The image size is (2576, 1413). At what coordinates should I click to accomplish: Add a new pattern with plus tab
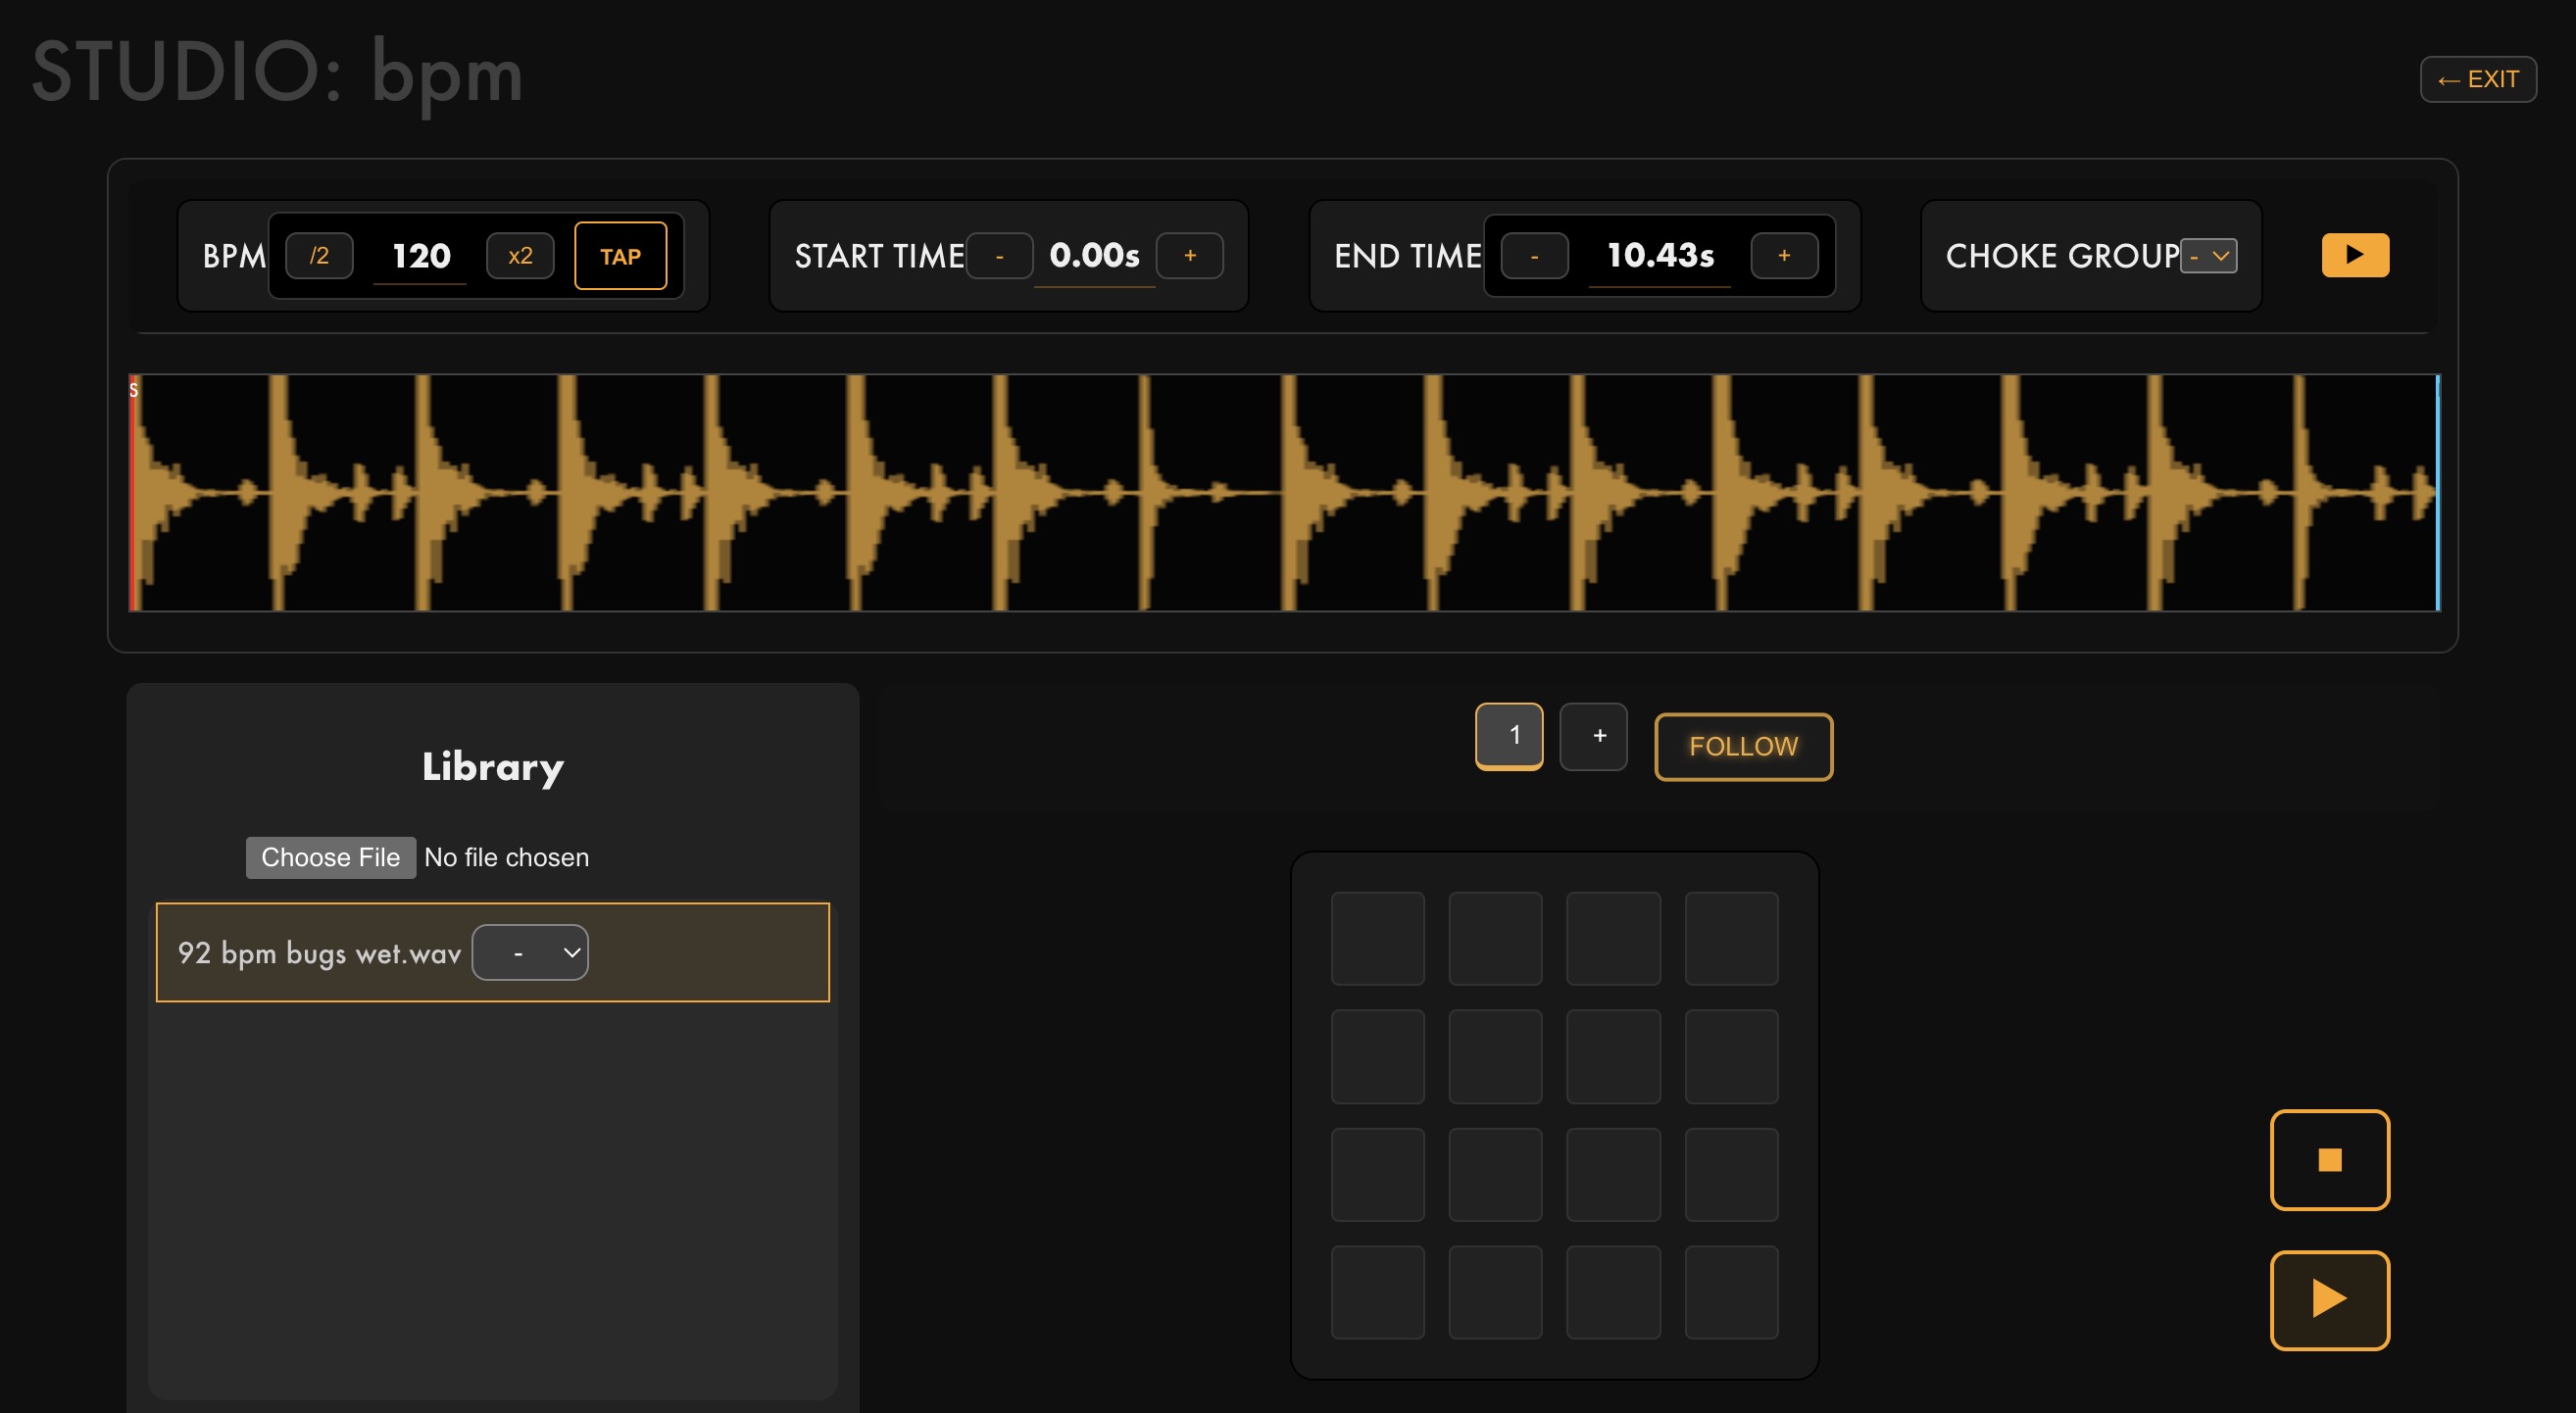tap(1594, 736)
